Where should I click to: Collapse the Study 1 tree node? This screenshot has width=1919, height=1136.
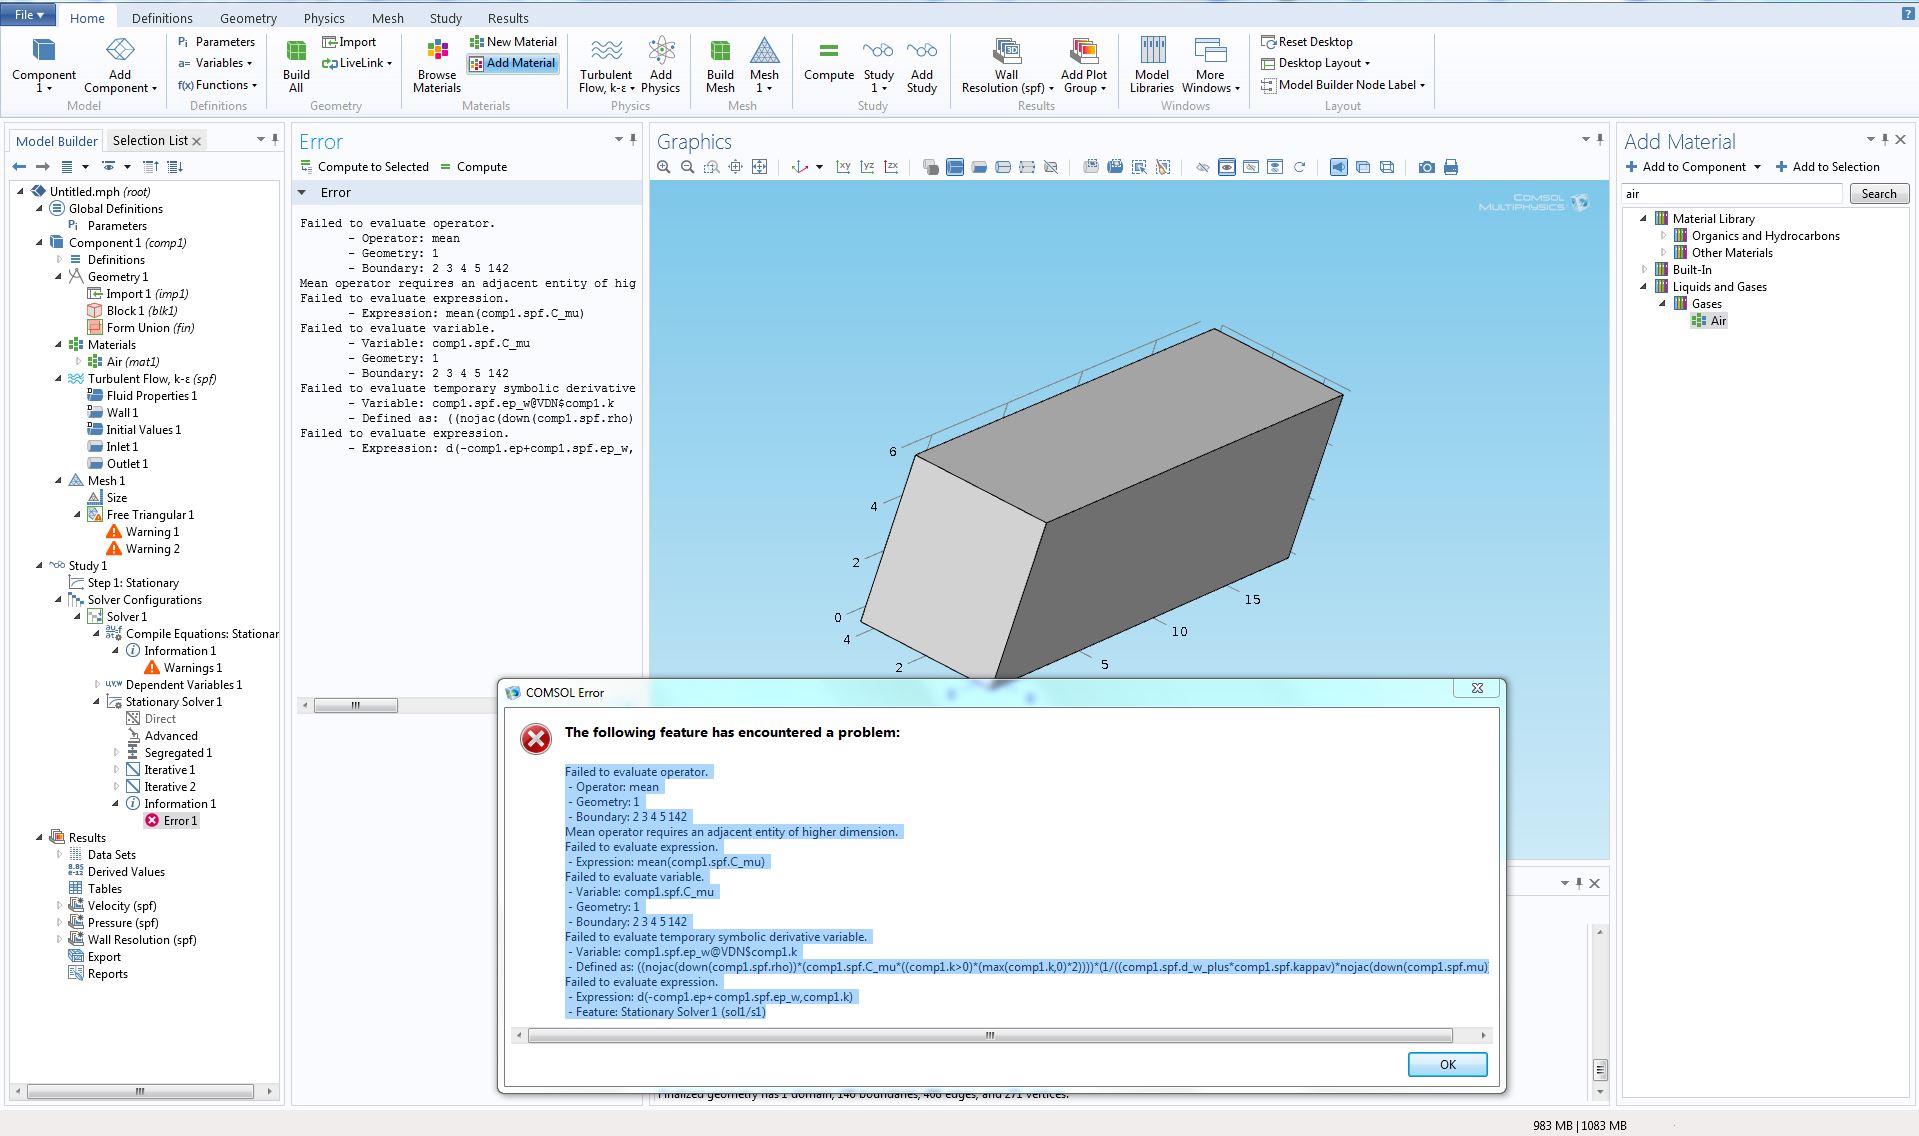point(40,566)
